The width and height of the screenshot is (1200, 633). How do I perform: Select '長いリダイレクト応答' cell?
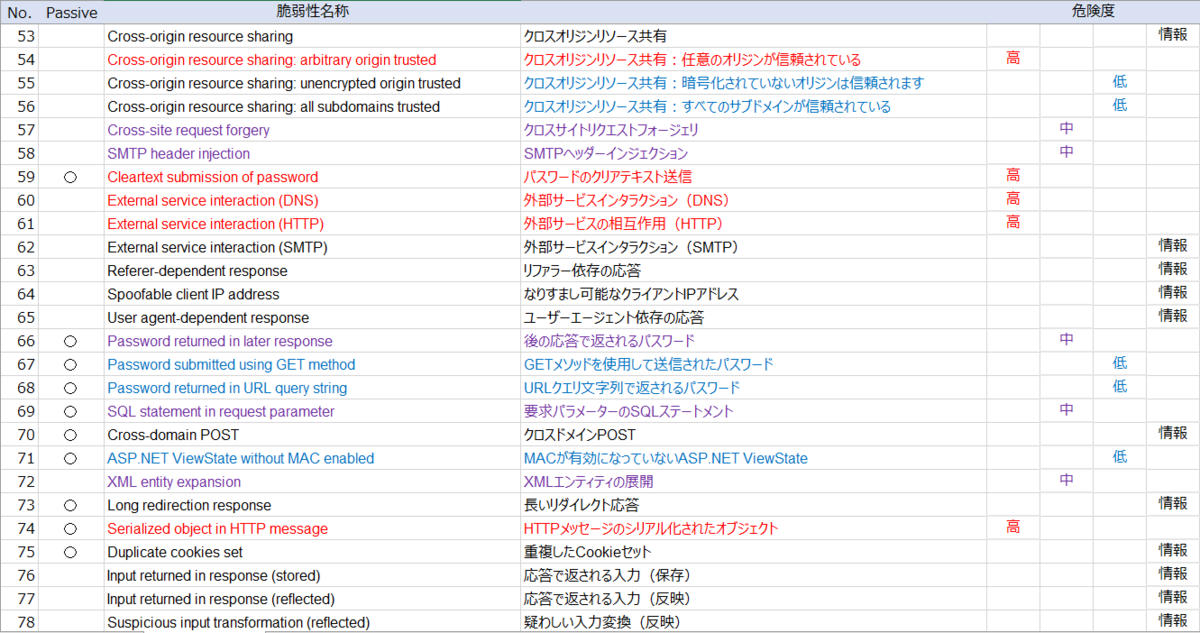754,505
